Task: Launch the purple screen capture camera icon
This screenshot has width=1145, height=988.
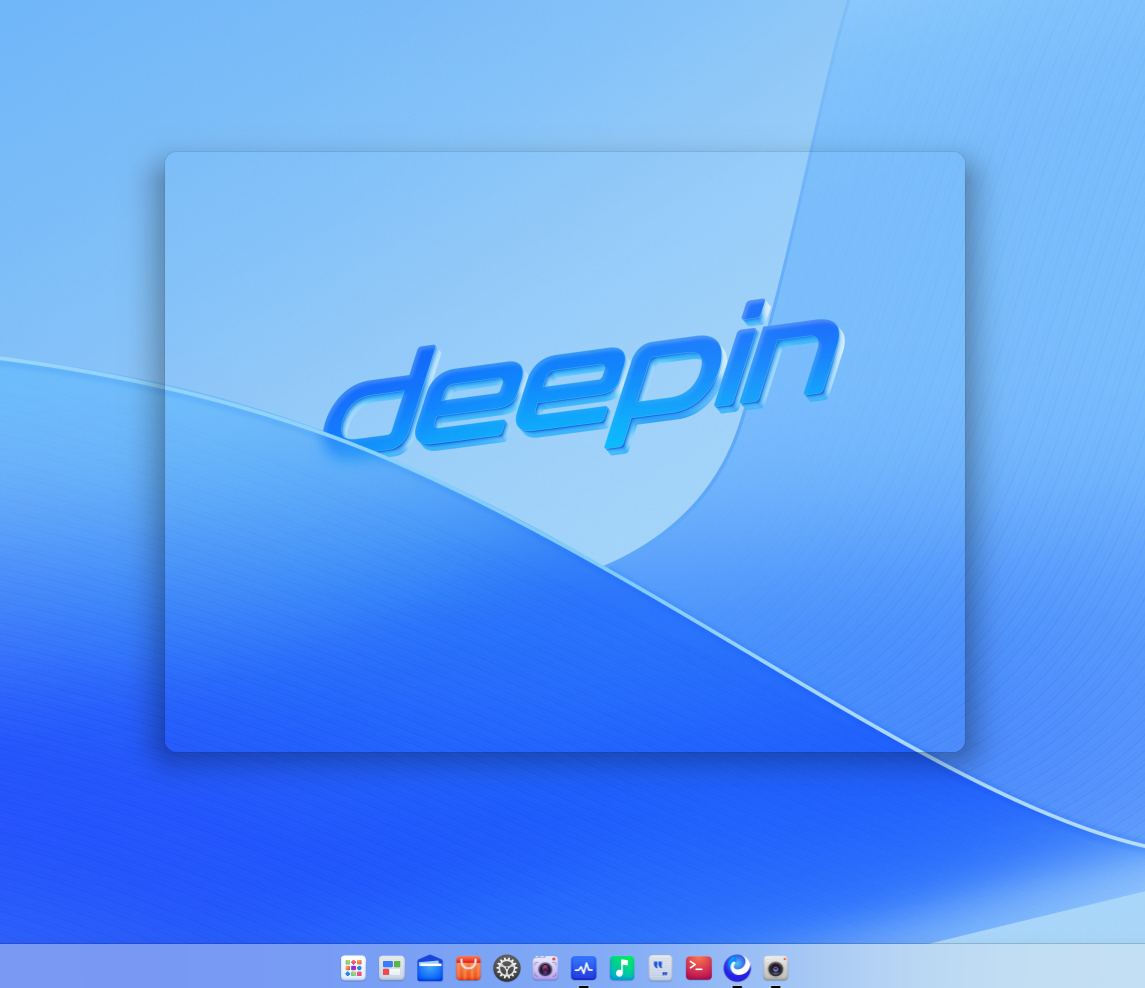Action: [545, 968]
